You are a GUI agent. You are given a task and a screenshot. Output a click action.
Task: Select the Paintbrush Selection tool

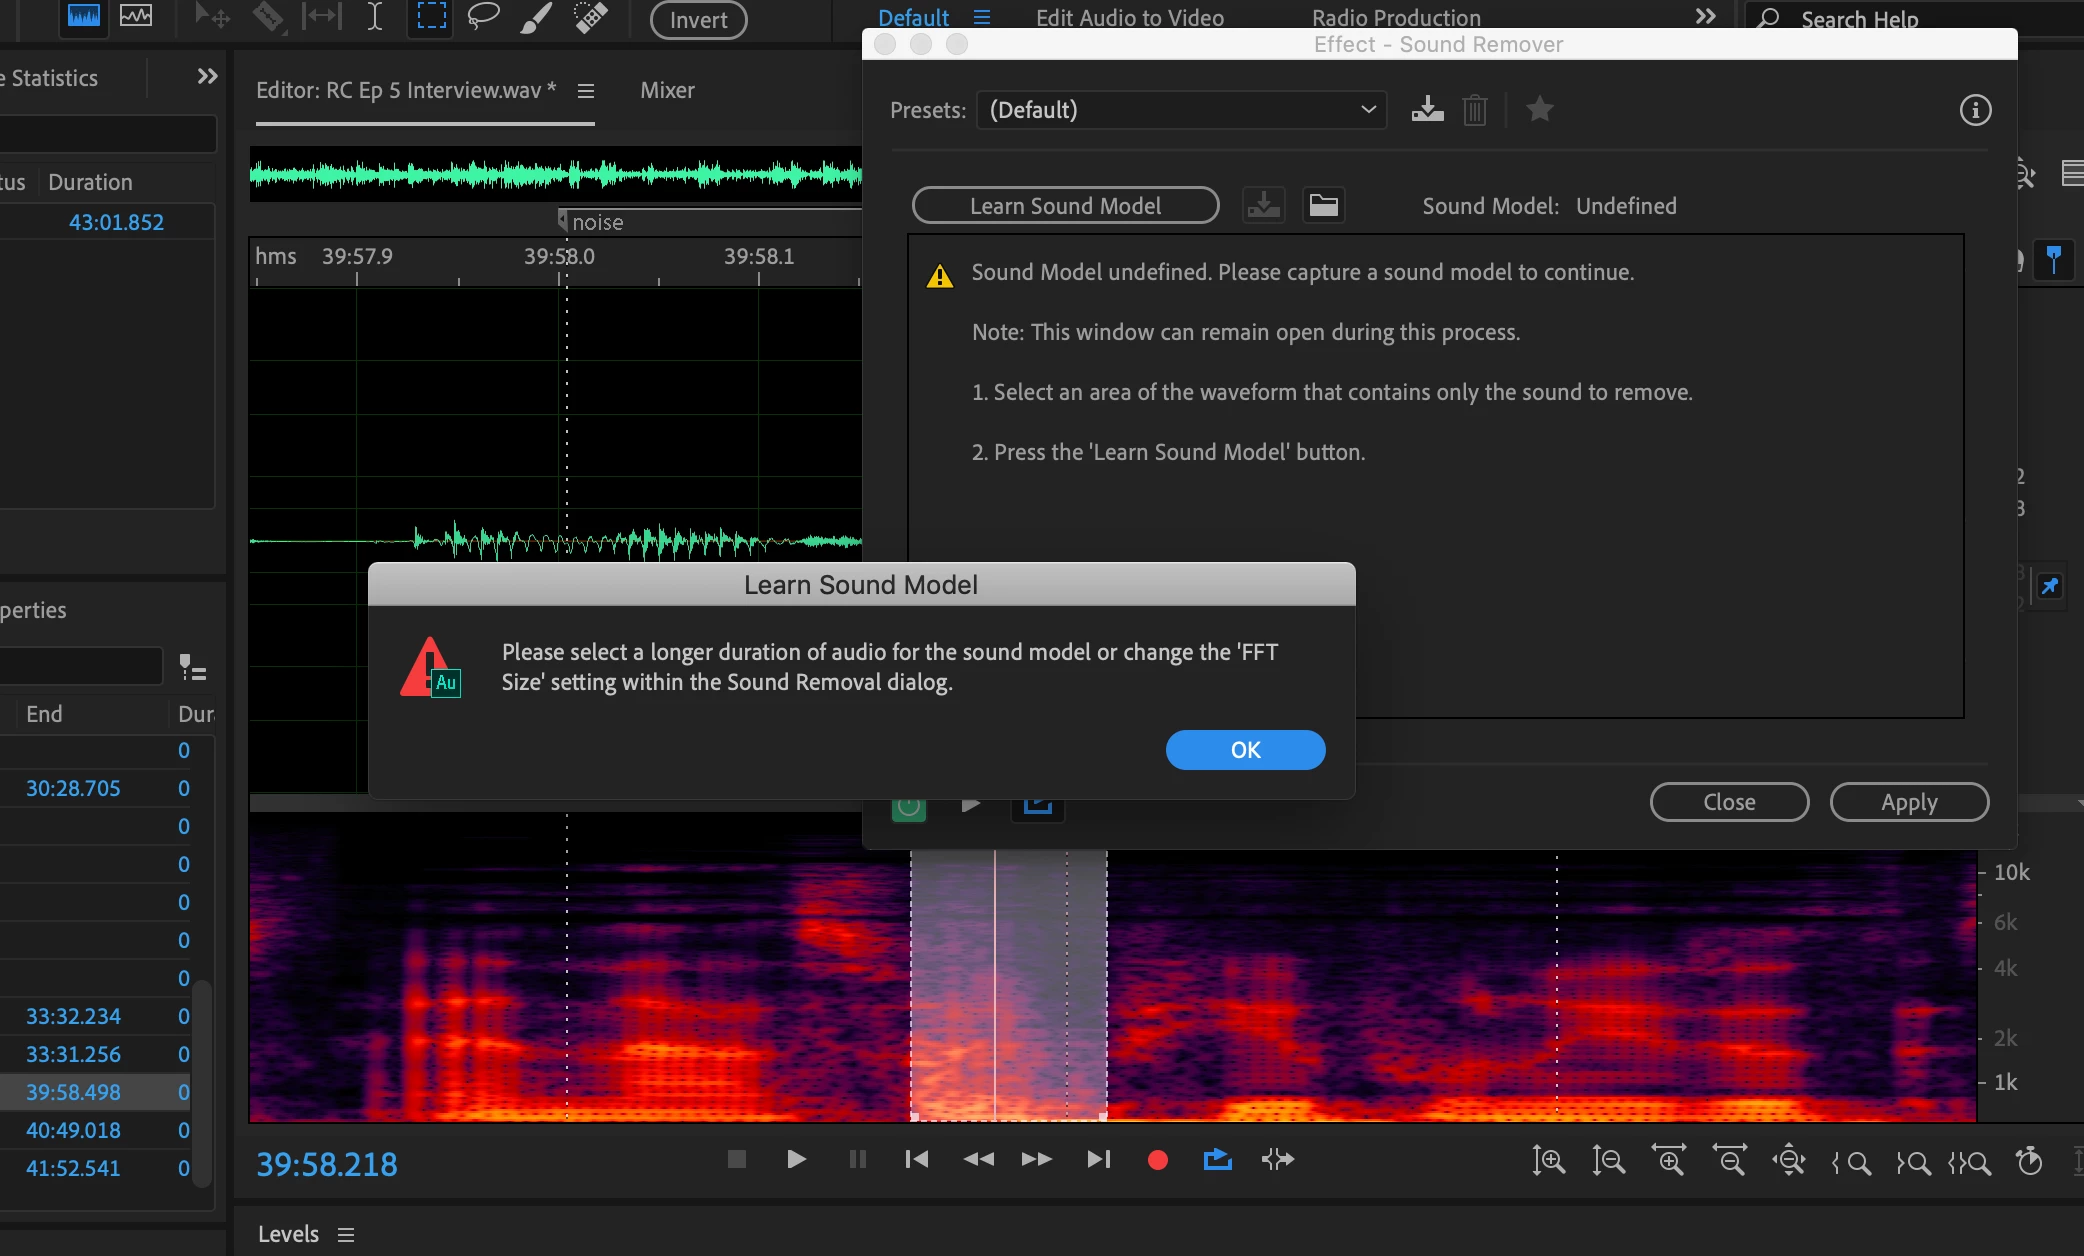point(537,17)
